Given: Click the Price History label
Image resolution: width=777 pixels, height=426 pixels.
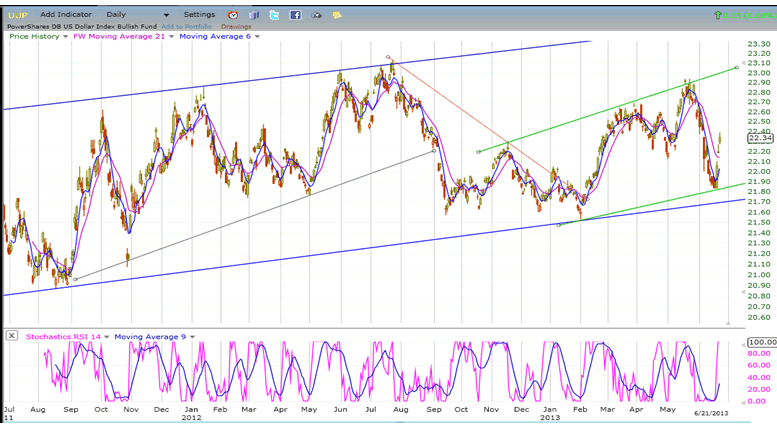Looking at the screenshot, I should tap(34, 36).
